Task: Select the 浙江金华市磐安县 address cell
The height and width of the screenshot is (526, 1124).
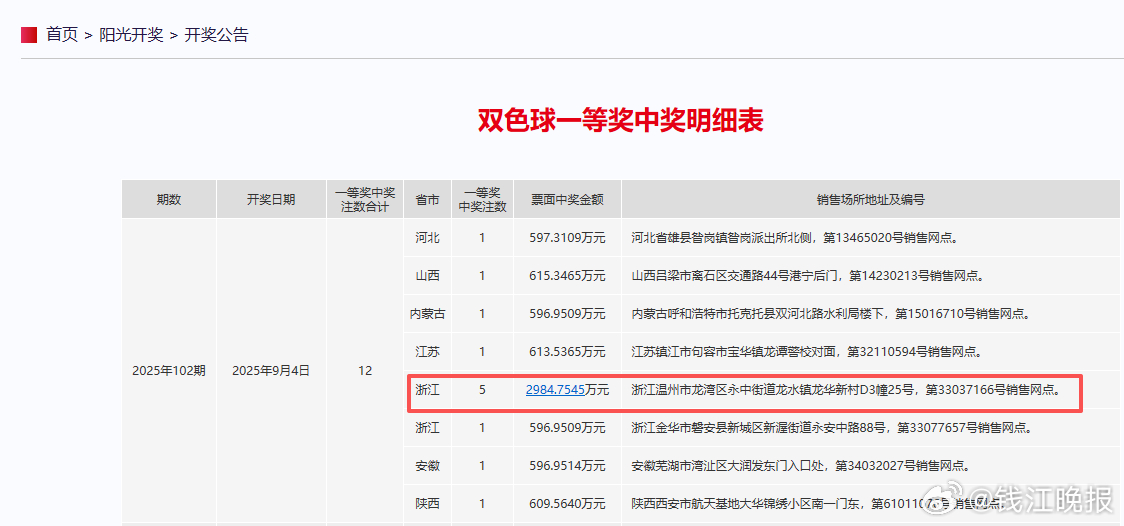Action: pyautogui.click(x=871, y=428)
